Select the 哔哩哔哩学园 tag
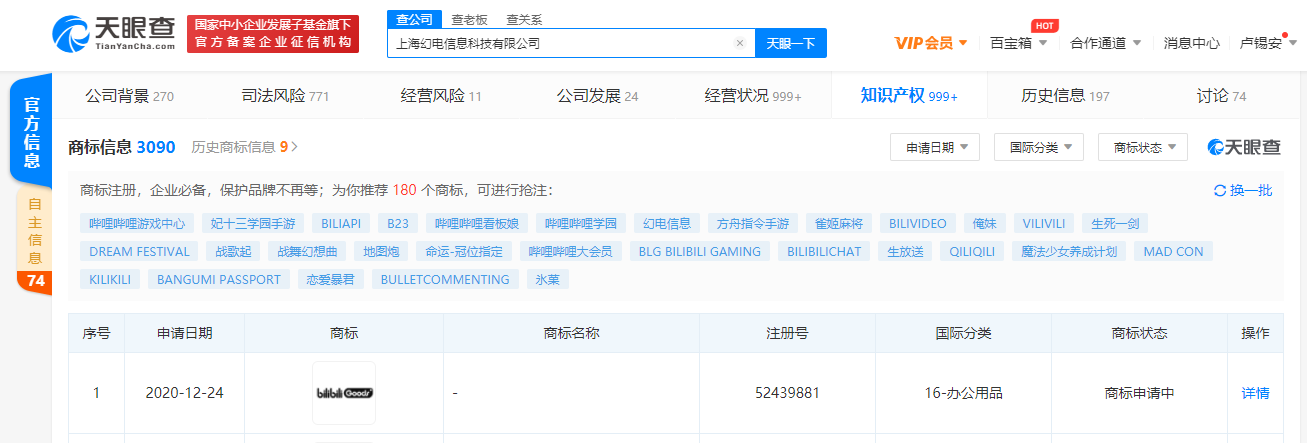Image resolution: width=1307 pixels, height=443 pixels. tap(581, 223)
